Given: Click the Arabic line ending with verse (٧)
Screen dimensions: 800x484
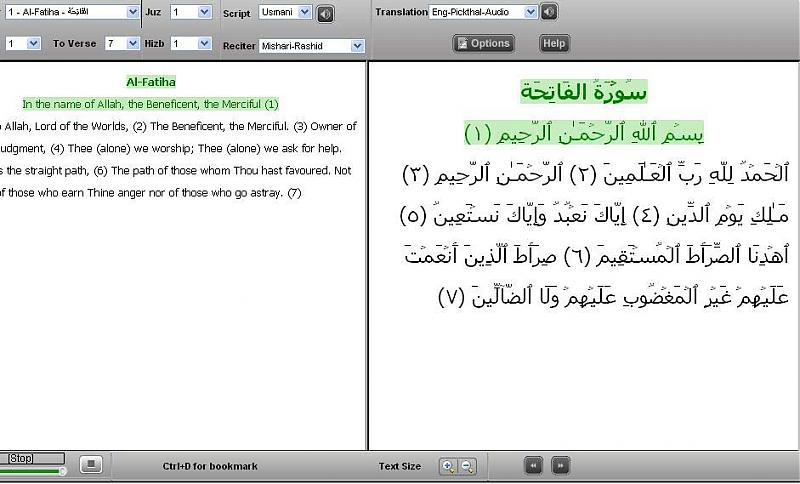Looking at the screenshot, I should [x=614, y=296].
